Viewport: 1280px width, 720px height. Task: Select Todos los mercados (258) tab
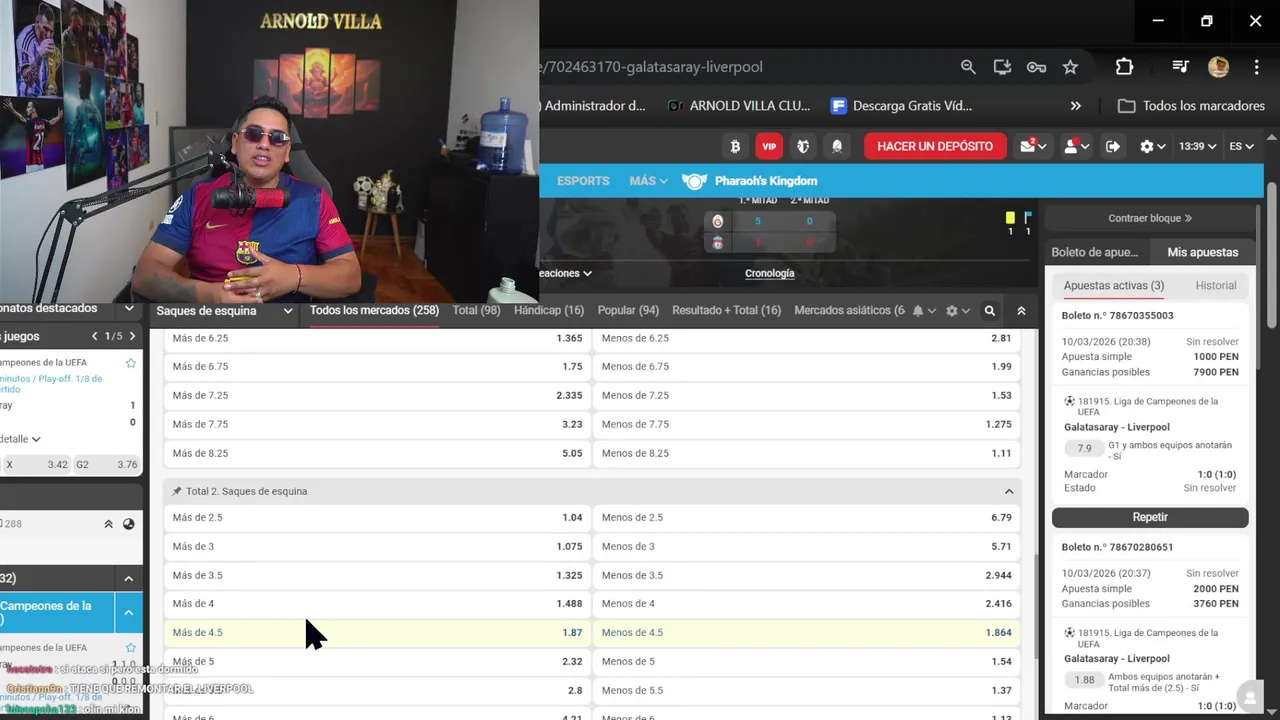[374, 311]
